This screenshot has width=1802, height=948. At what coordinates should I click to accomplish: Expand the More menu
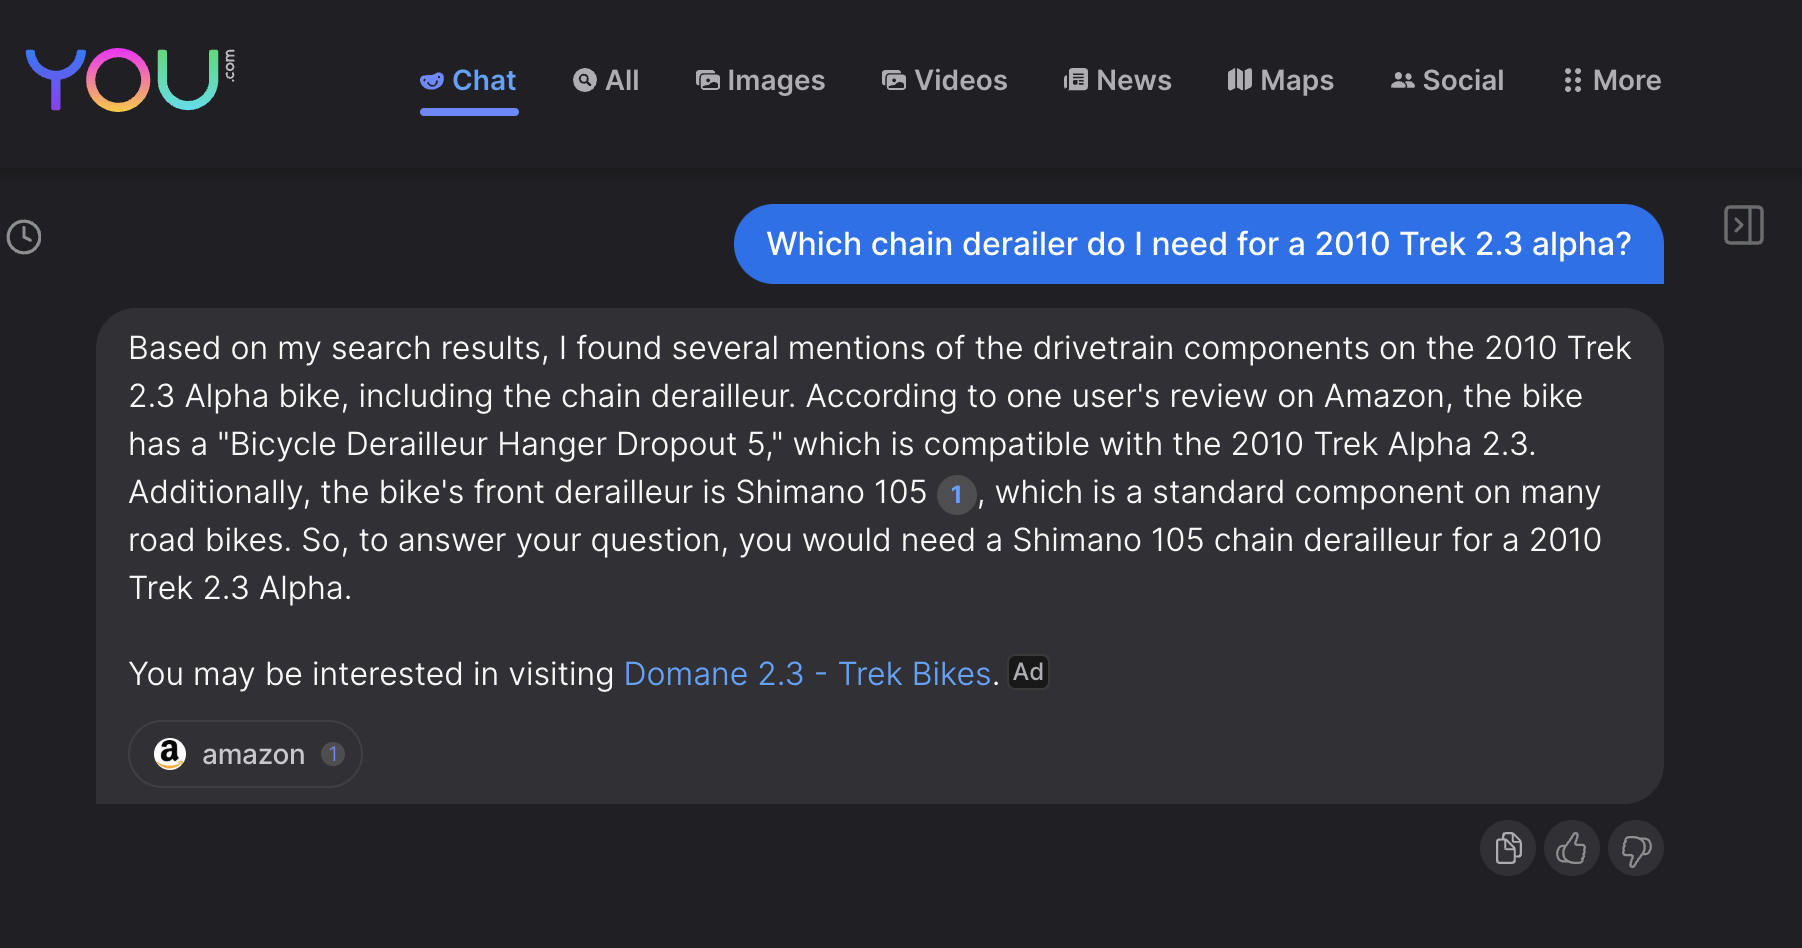click(x=1612, y=80)
